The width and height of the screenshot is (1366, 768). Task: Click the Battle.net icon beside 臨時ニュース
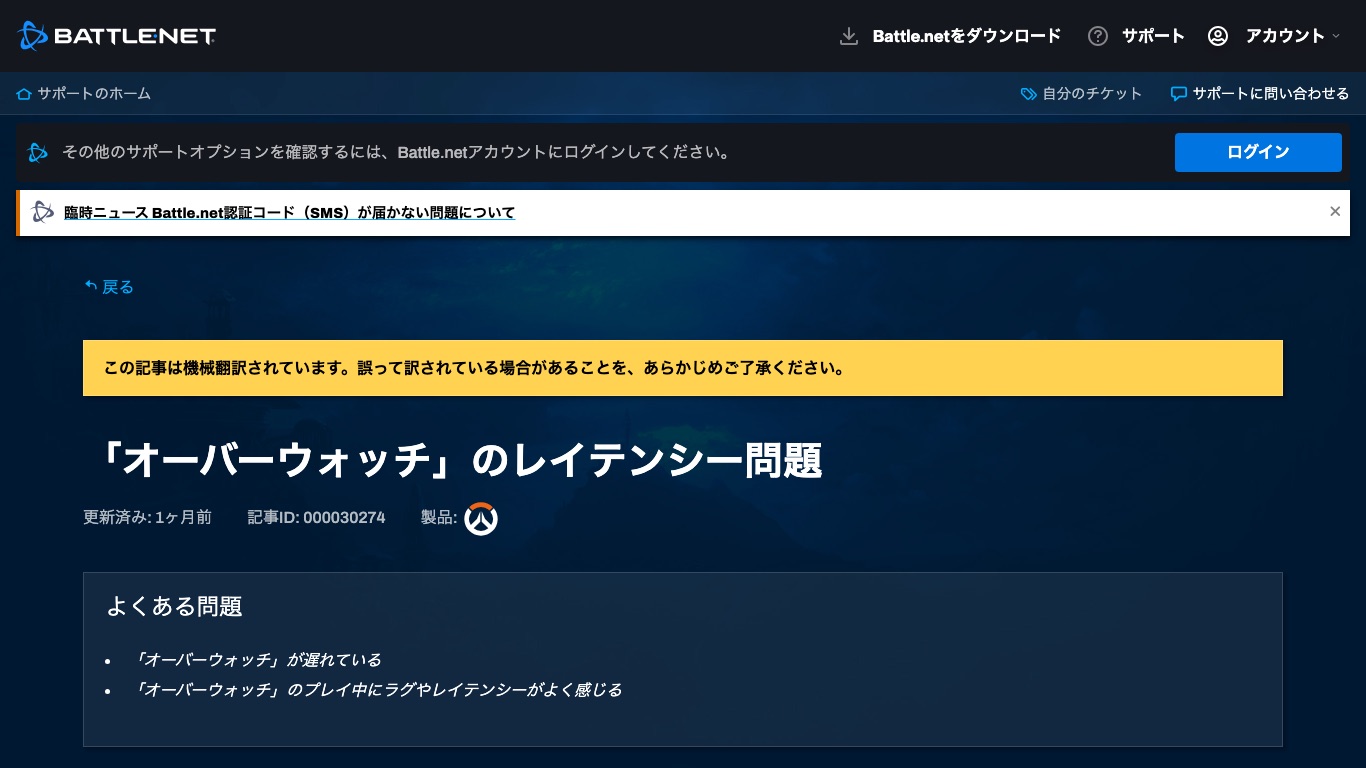pyautogui.click(x=43, y=212)
